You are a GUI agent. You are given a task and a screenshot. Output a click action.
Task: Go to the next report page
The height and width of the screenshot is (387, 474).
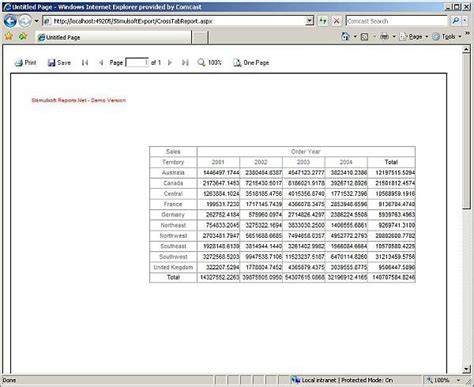point(169,62)
